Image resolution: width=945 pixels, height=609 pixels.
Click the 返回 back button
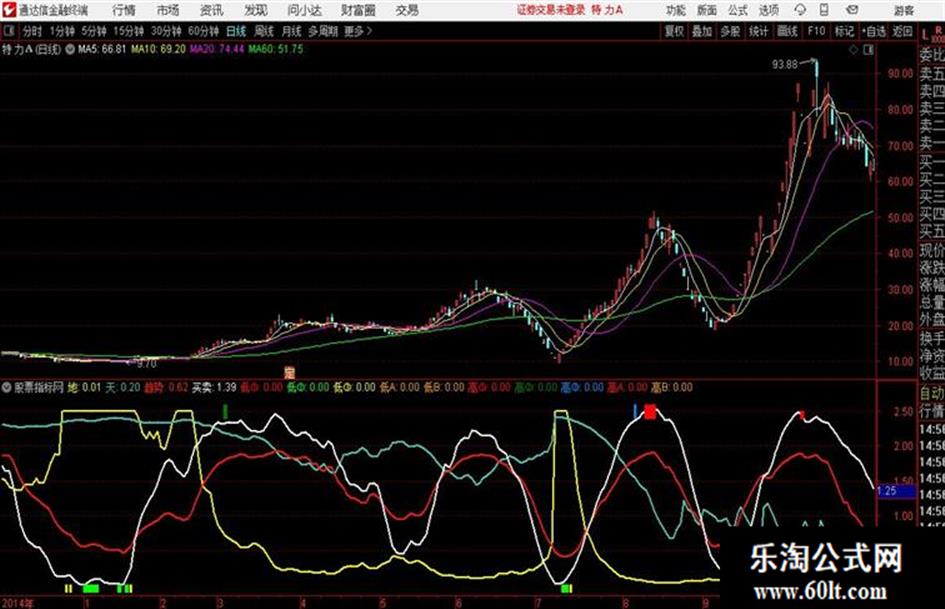coord(902,31)
